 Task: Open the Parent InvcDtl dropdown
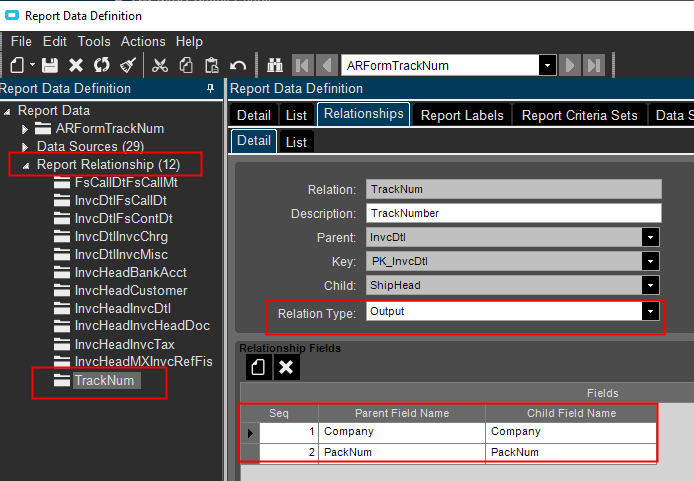tap(651, 237)
